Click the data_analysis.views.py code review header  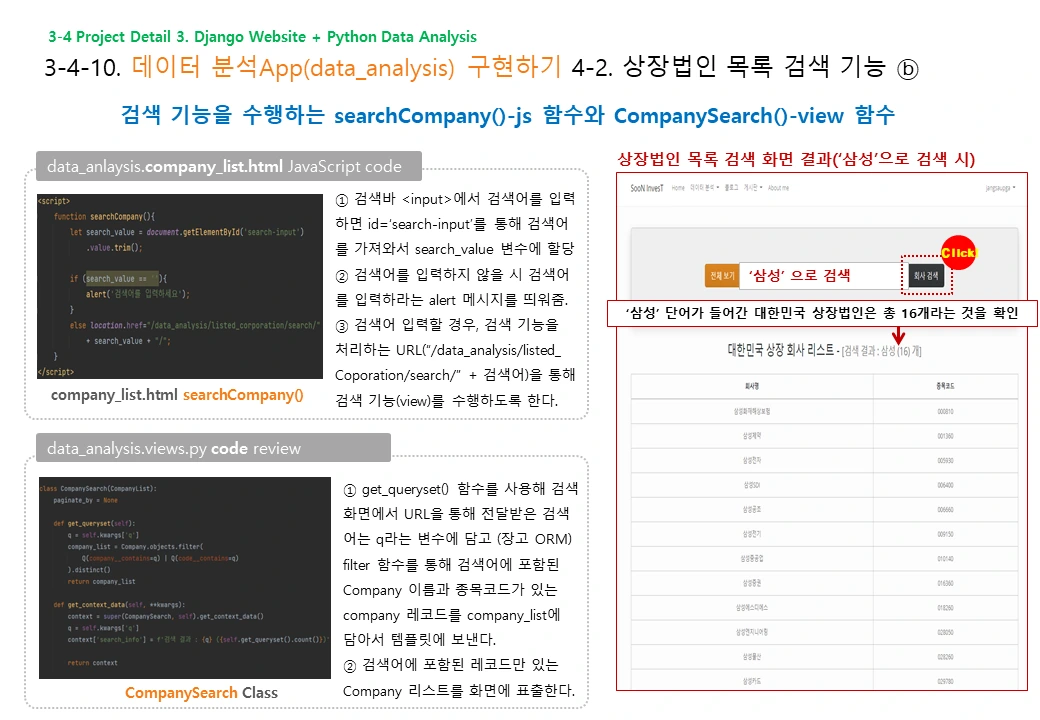click(x=214, y=448)
